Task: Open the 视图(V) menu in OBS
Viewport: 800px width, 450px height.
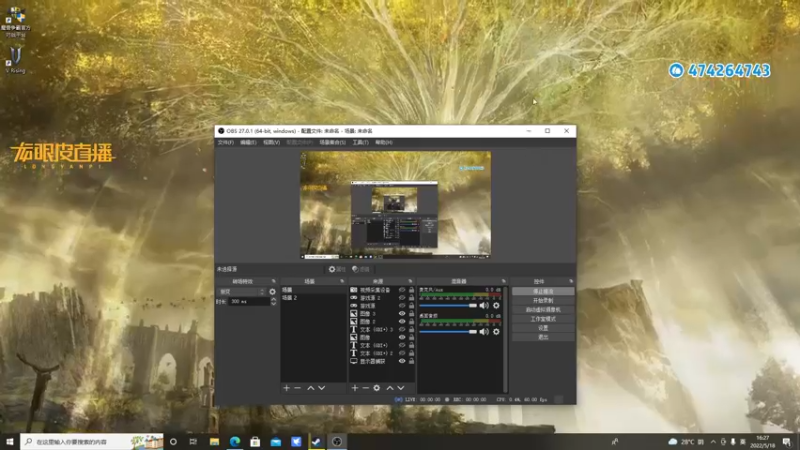Action: [271, 142]
